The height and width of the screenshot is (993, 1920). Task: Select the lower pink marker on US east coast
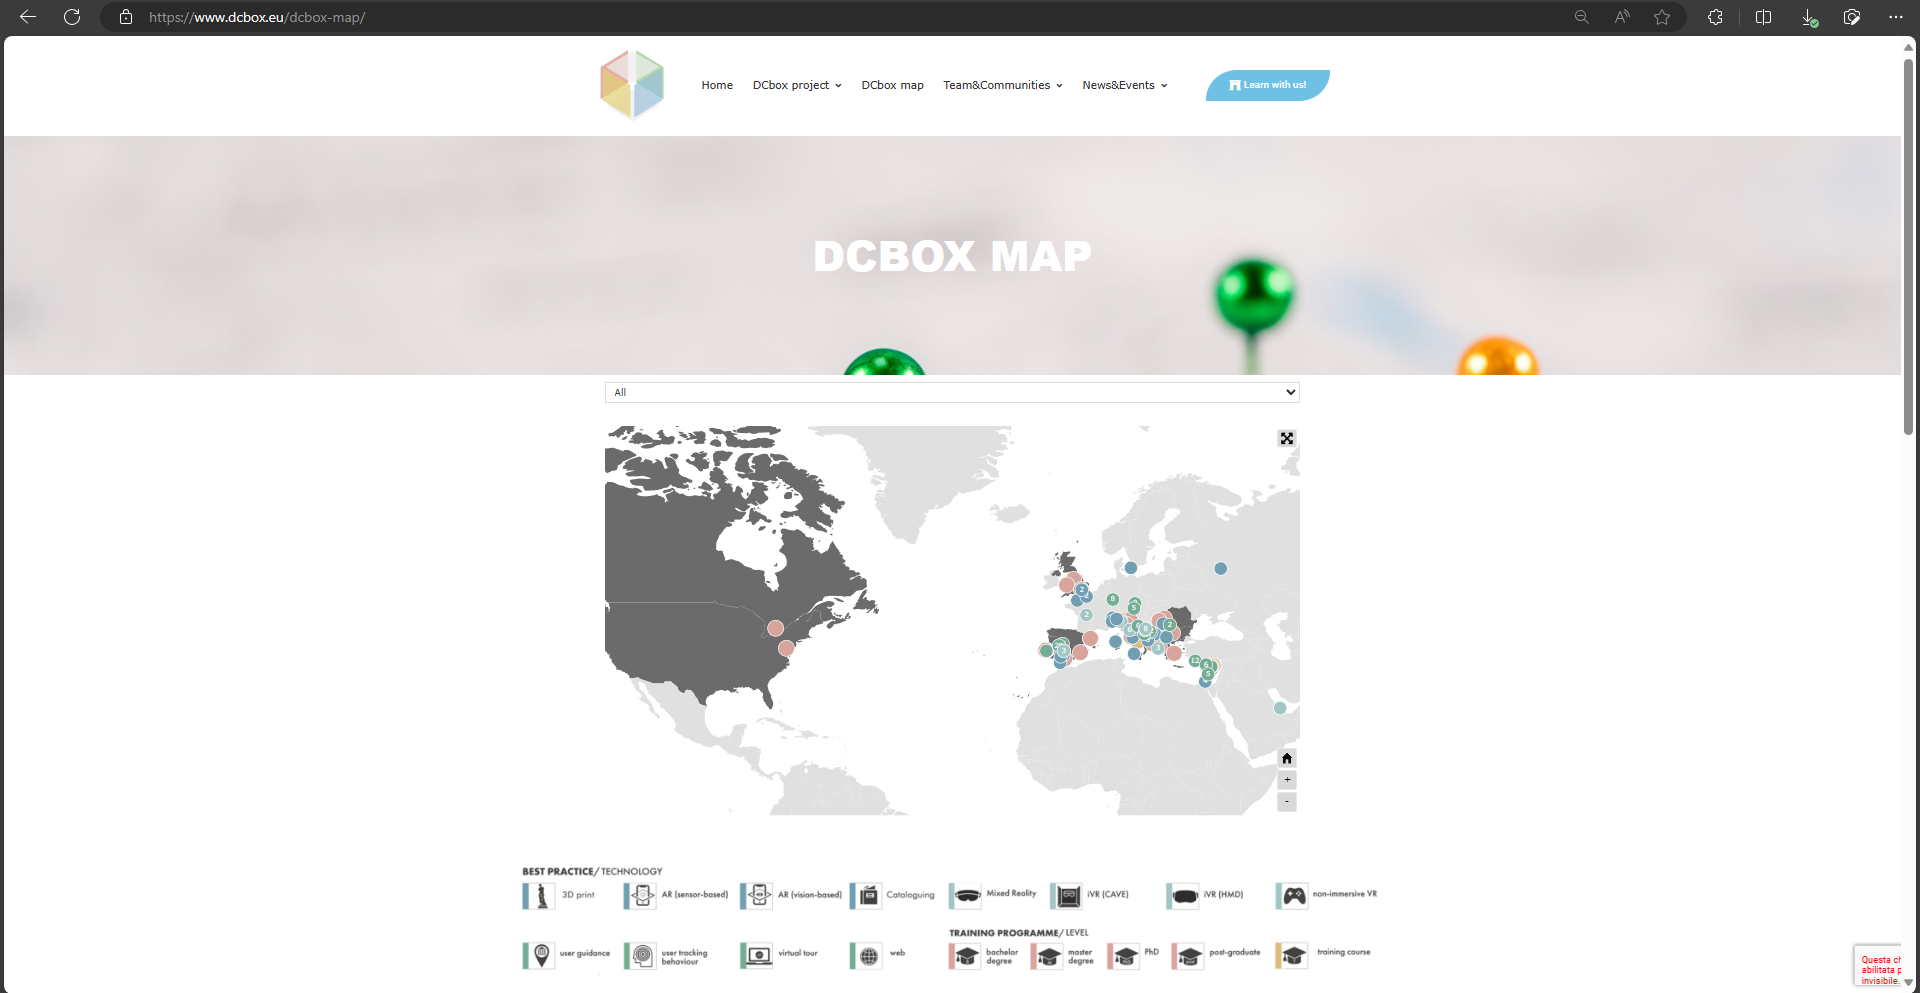click(786, 648)
